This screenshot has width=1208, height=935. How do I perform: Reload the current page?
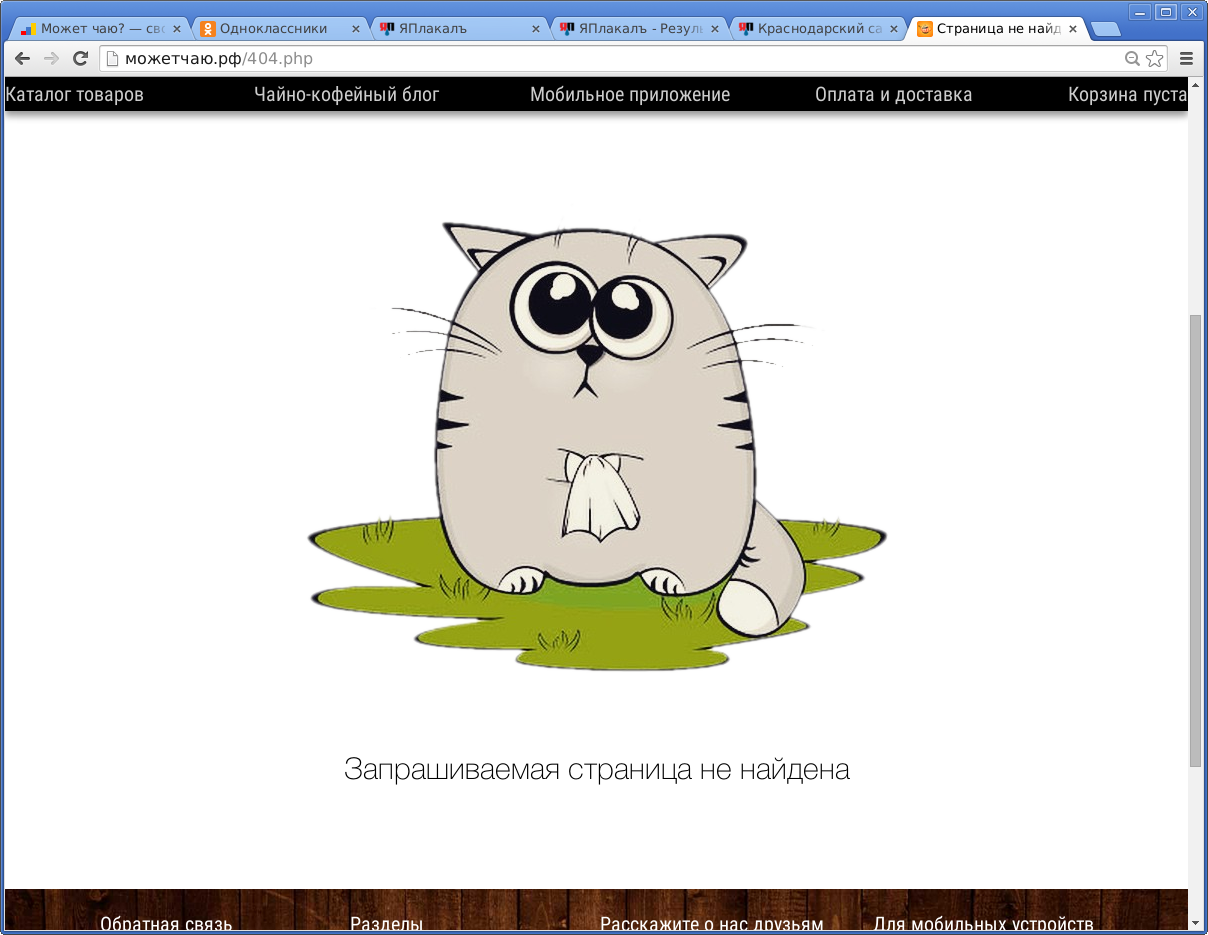click(78, 58)
